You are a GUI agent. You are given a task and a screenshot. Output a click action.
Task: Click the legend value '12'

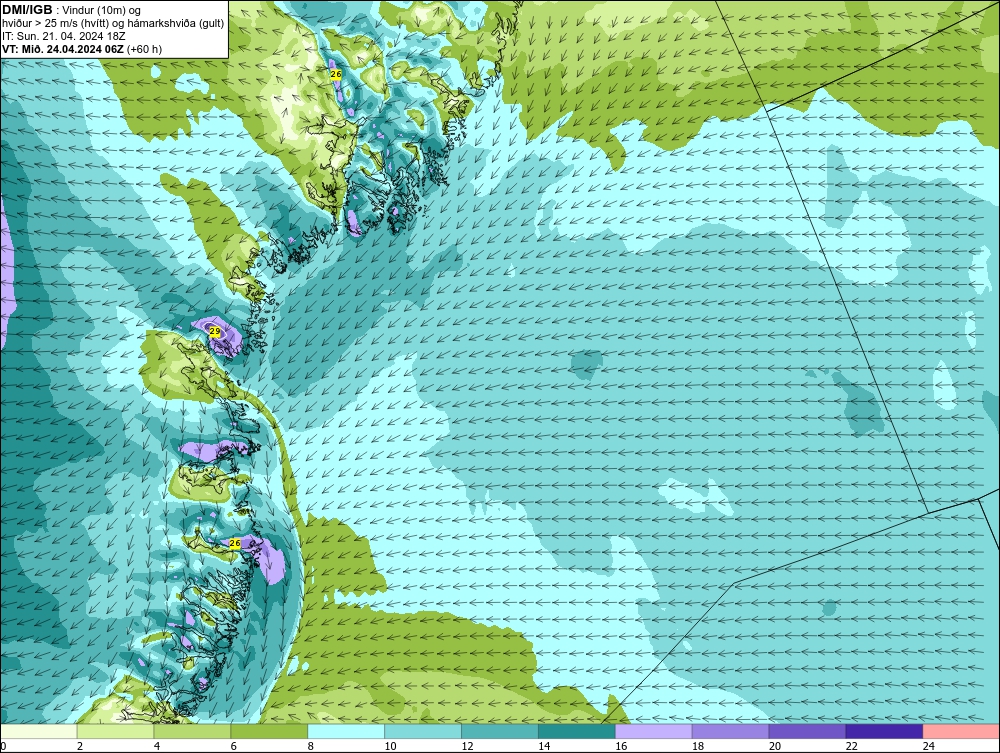click(x=467, y=746)
